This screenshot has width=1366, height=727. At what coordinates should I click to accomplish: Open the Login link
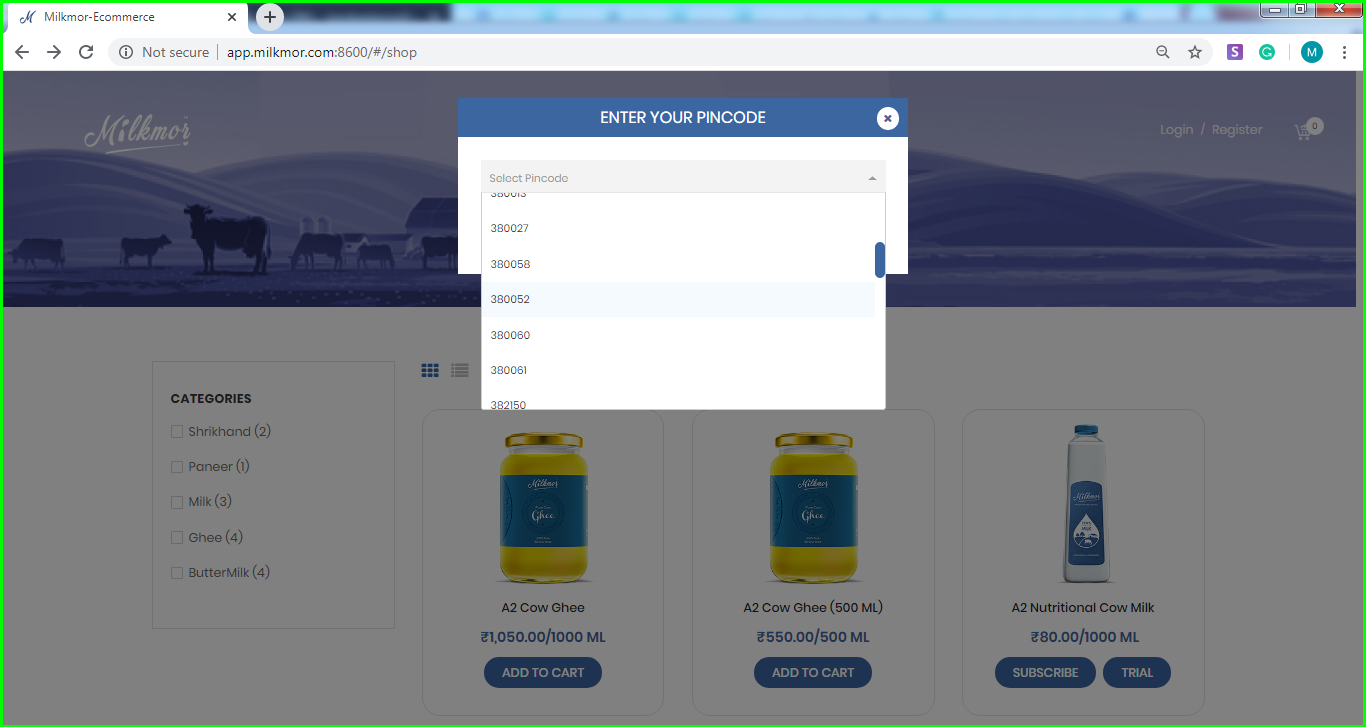[1176, 130]
